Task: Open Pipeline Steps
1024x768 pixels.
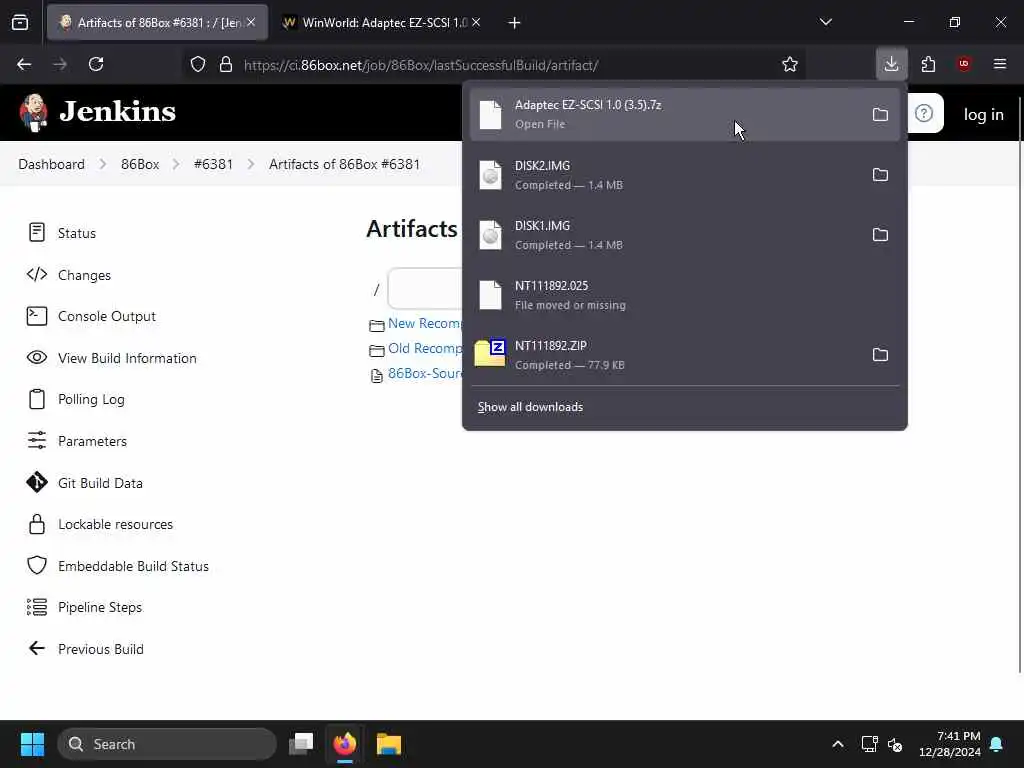Action: point(84,607)
